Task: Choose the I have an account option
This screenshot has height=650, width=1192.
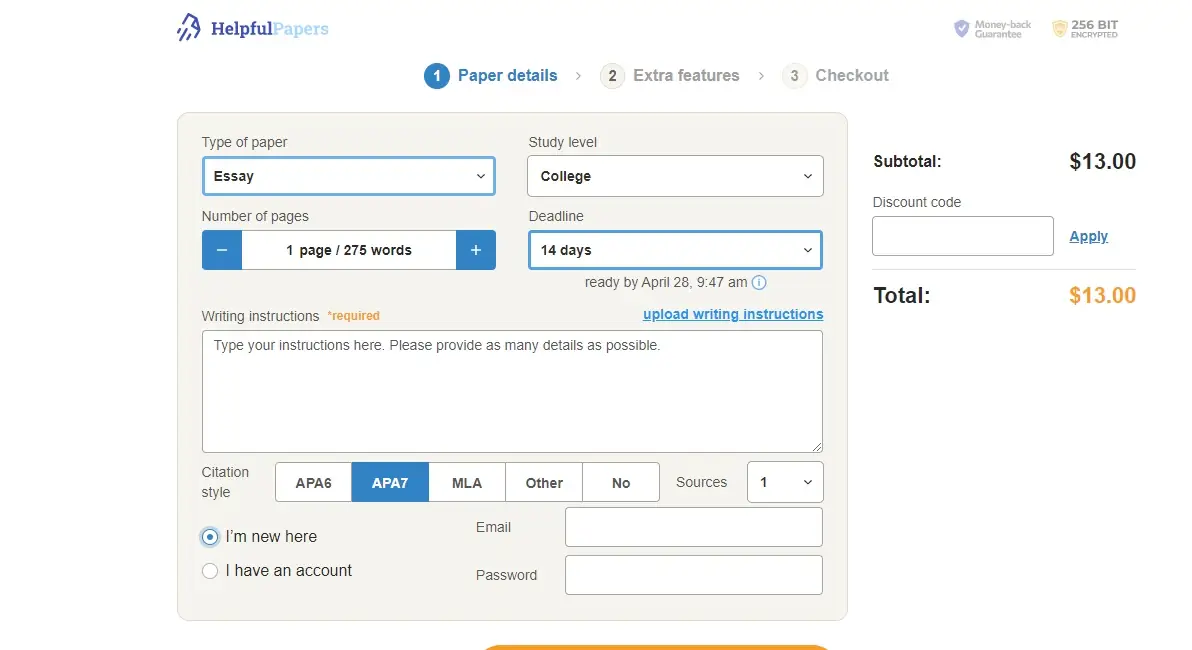Action: (x=210, y=571)
